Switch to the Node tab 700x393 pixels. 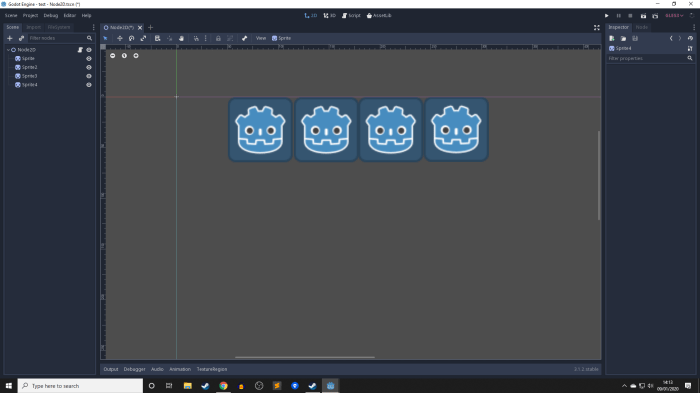click(x=642, y=27)
